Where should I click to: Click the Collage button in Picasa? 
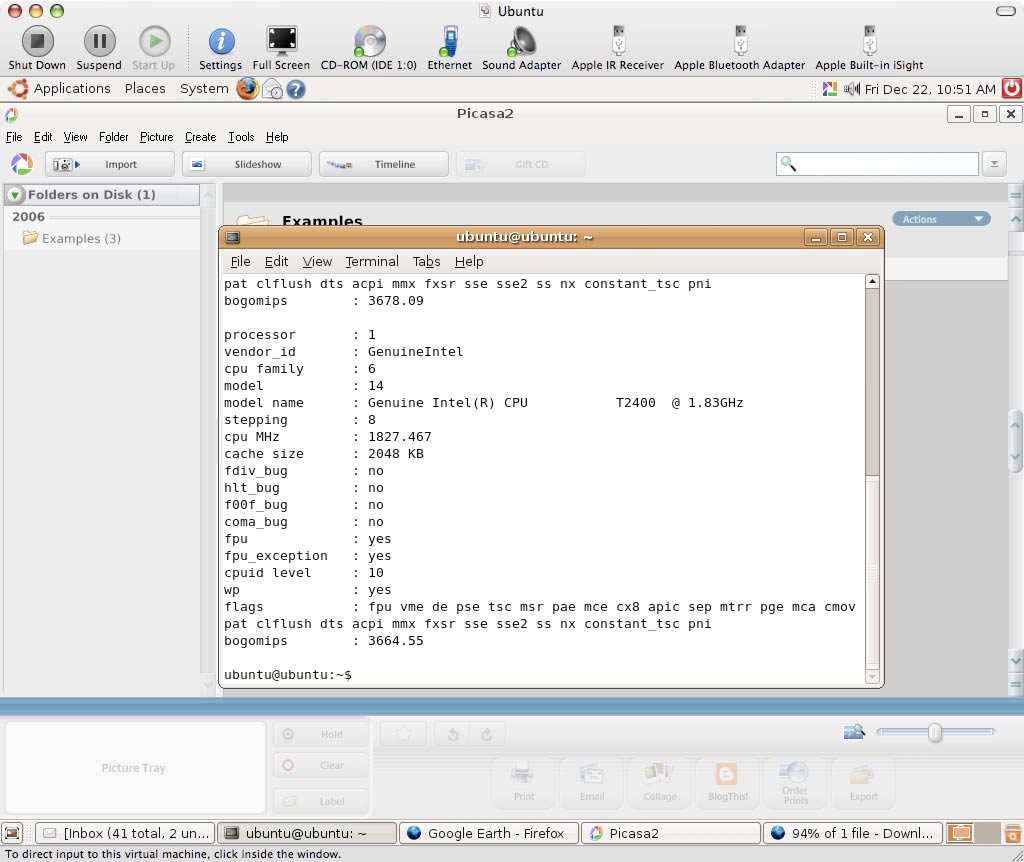click(660, 782)
